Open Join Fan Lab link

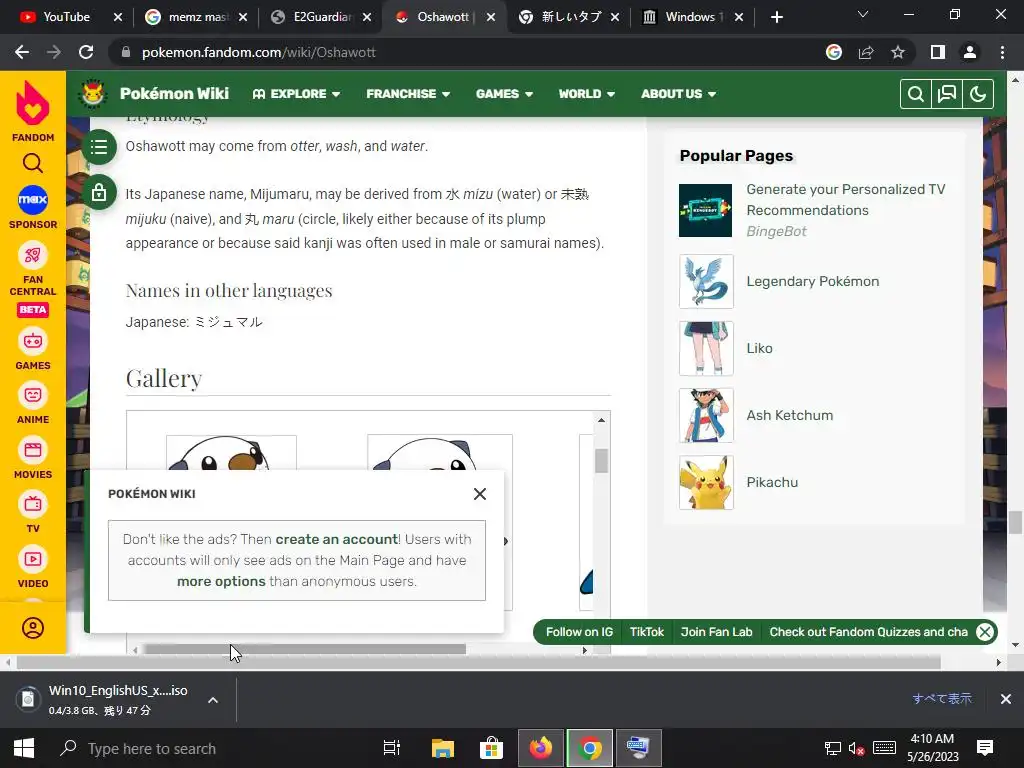point(716,632)
